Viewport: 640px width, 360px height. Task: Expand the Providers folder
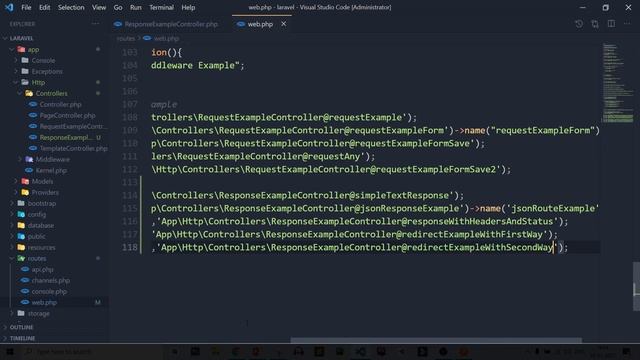pyautogui.click(x=45, y=192)
